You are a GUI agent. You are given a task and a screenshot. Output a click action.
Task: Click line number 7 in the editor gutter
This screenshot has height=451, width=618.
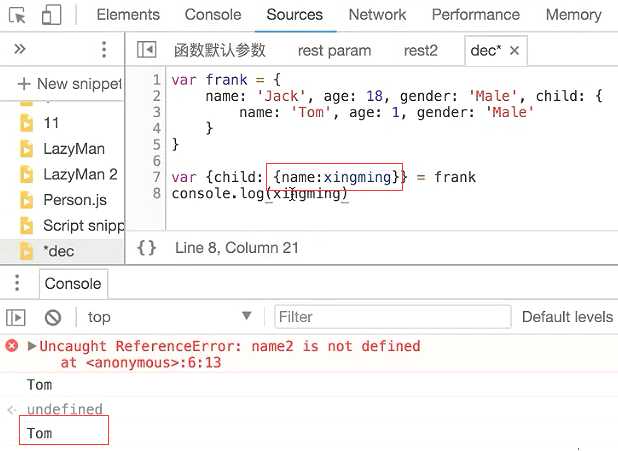(x=156, y=177)
